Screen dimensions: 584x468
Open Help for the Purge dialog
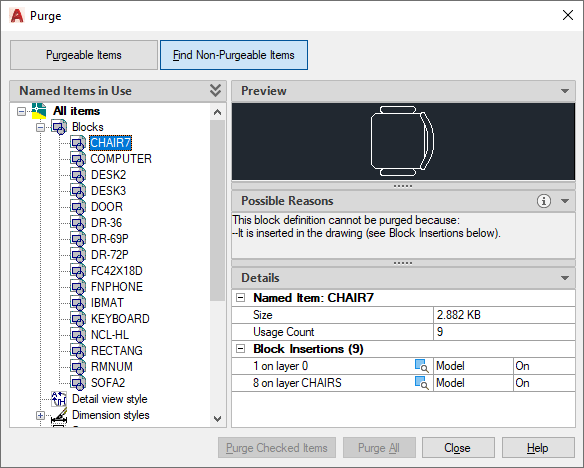click(538, 448)
